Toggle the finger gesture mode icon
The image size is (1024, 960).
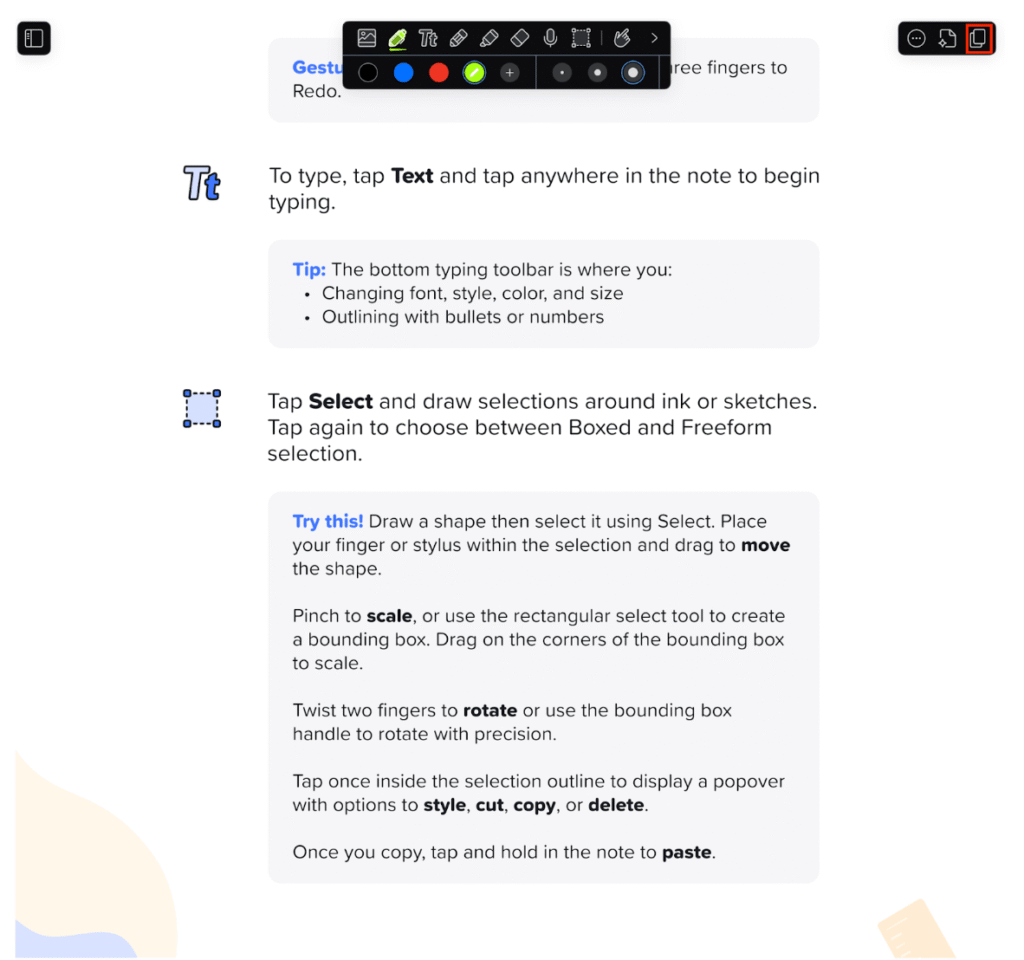622,38
